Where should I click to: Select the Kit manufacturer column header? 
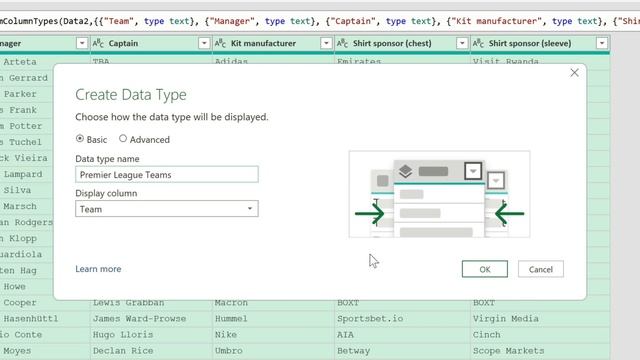263,43
